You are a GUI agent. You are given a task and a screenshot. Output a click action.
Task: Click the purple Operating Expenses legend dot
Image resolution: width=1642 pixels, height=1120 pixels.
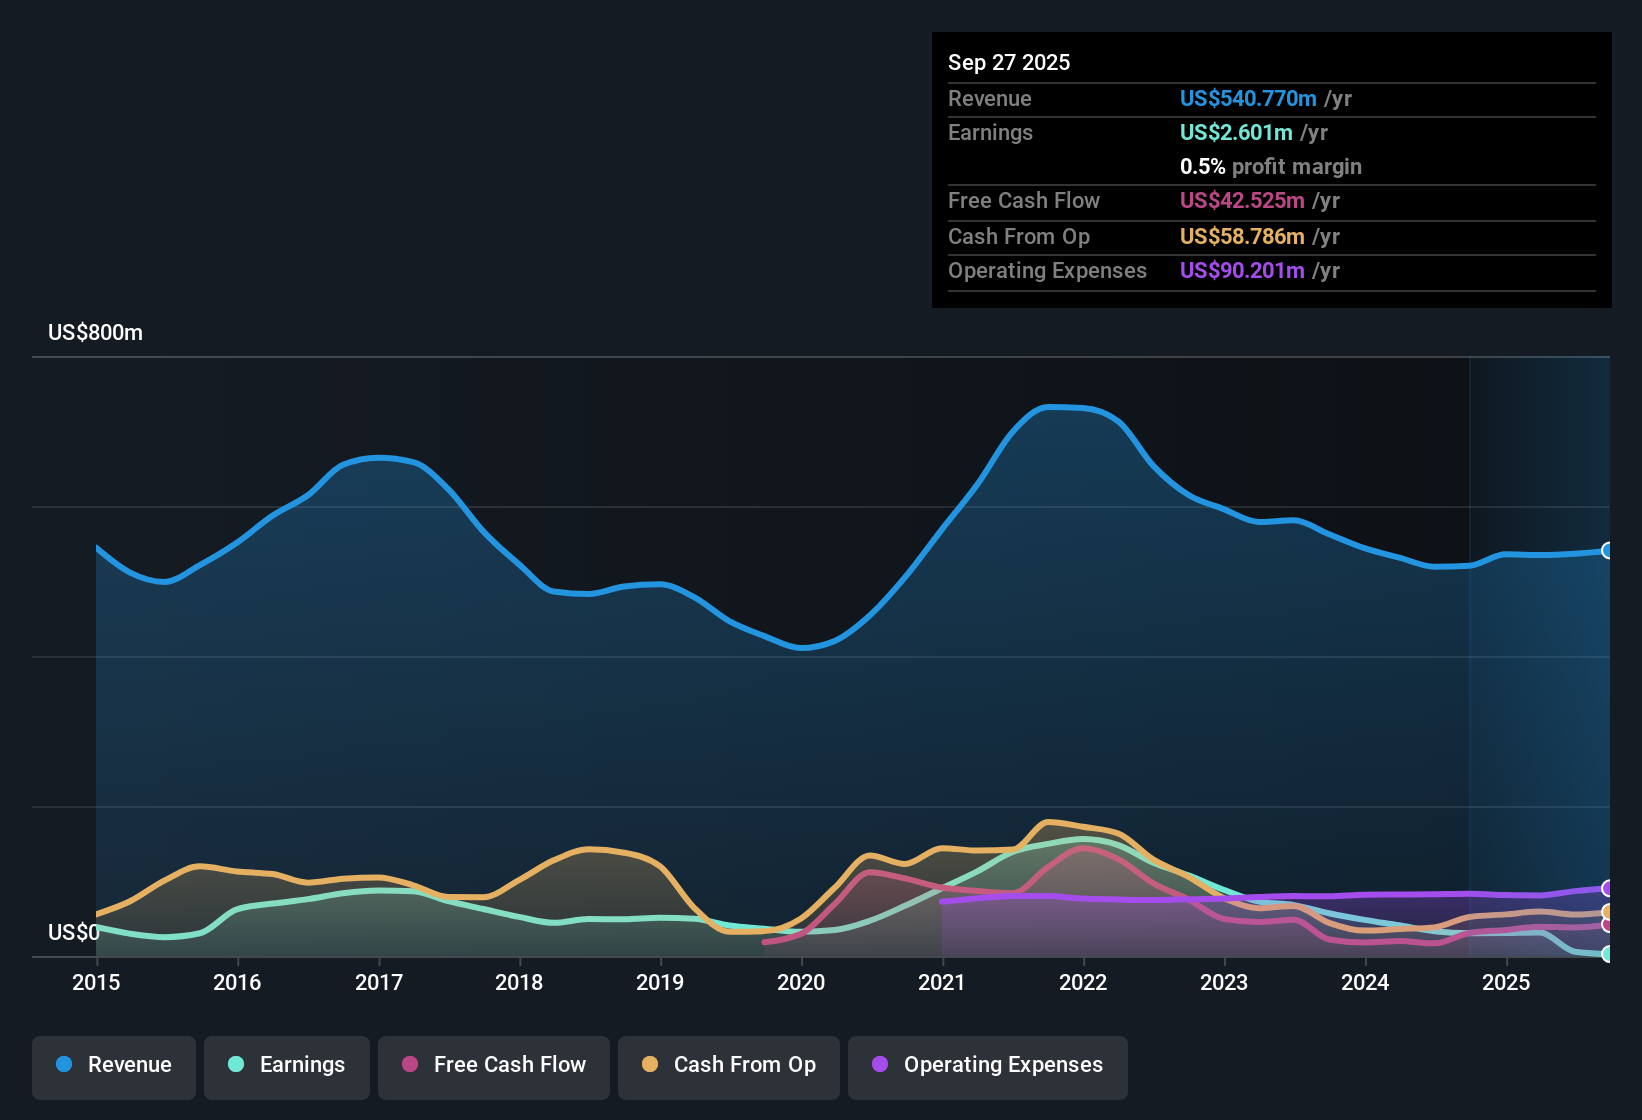(x=878, y=1065)
